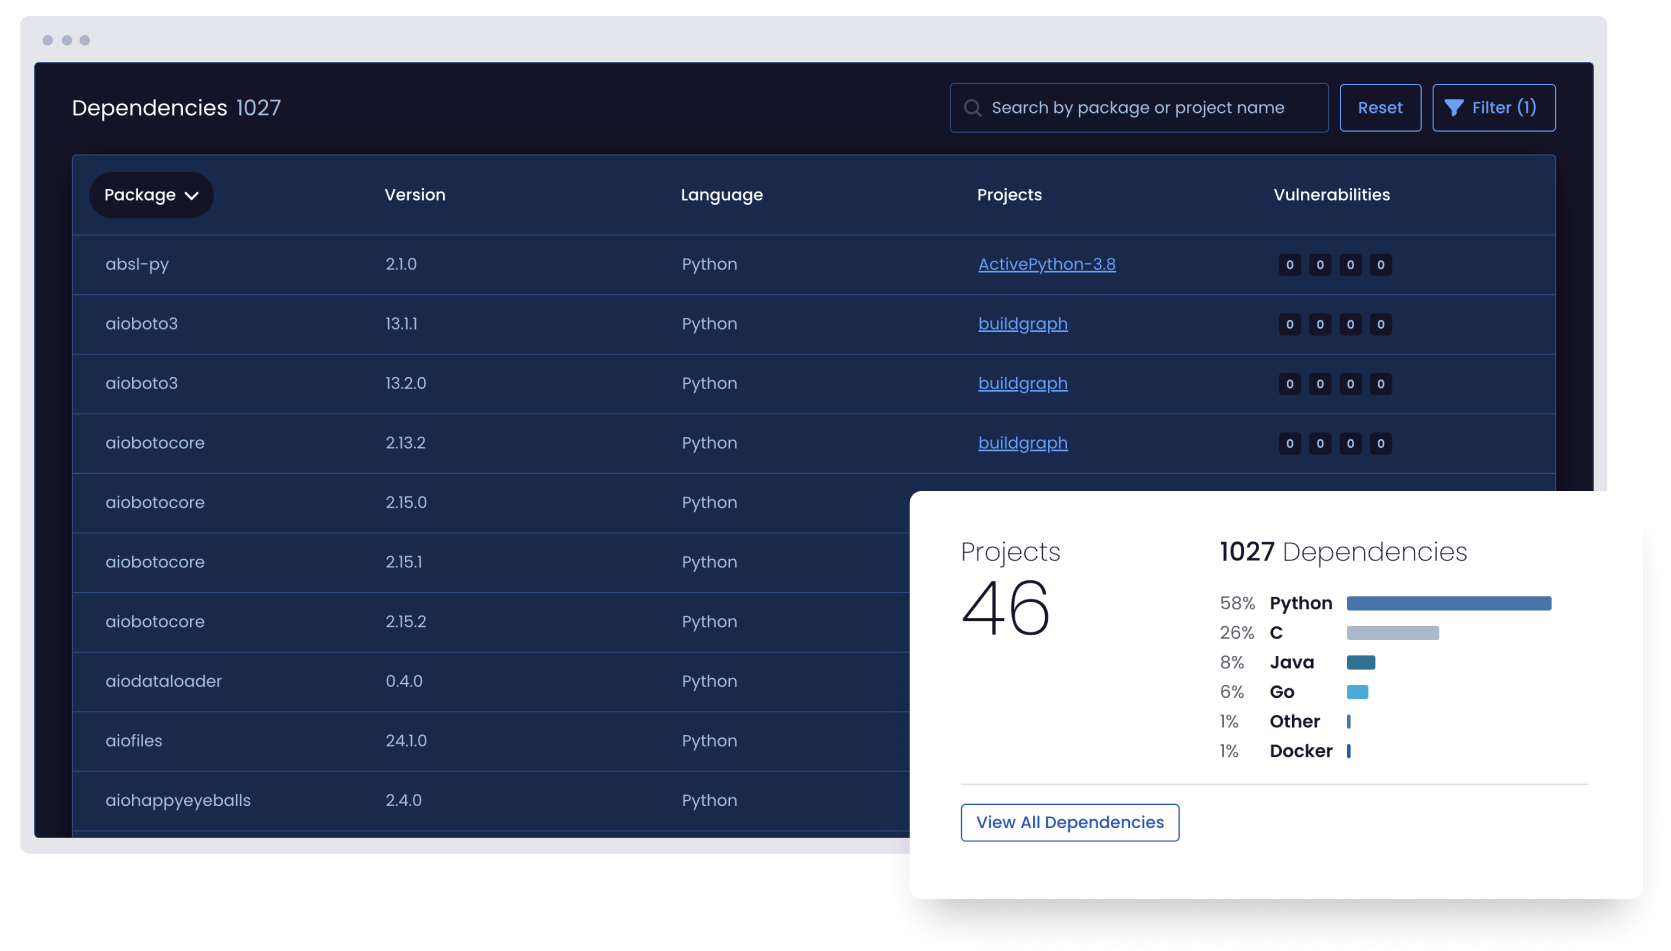1671x951 pixels.
Task: Click last vulnerability badge for aioboto3 13.2.0
Action: coord(1380,384)
